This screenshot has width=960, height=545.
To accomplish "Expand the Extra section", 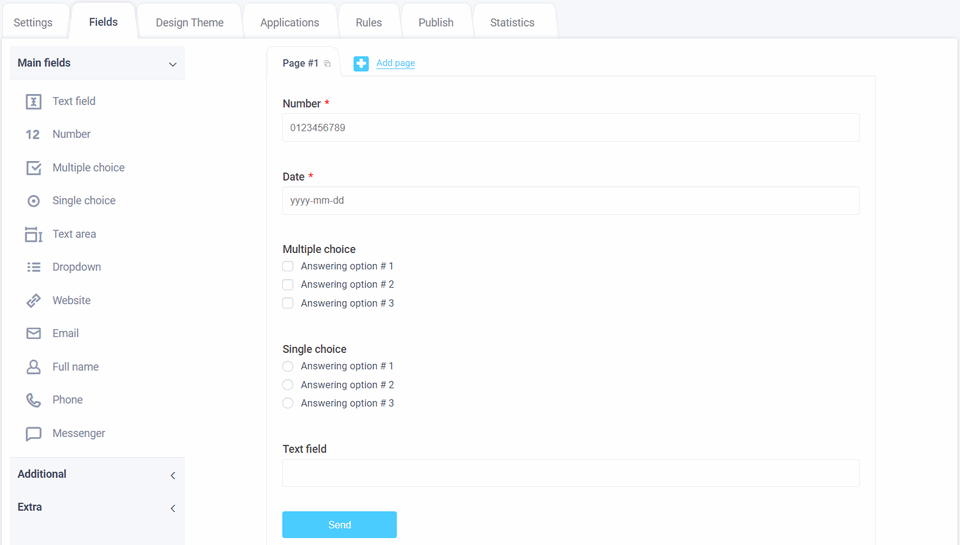I will 172,508.
